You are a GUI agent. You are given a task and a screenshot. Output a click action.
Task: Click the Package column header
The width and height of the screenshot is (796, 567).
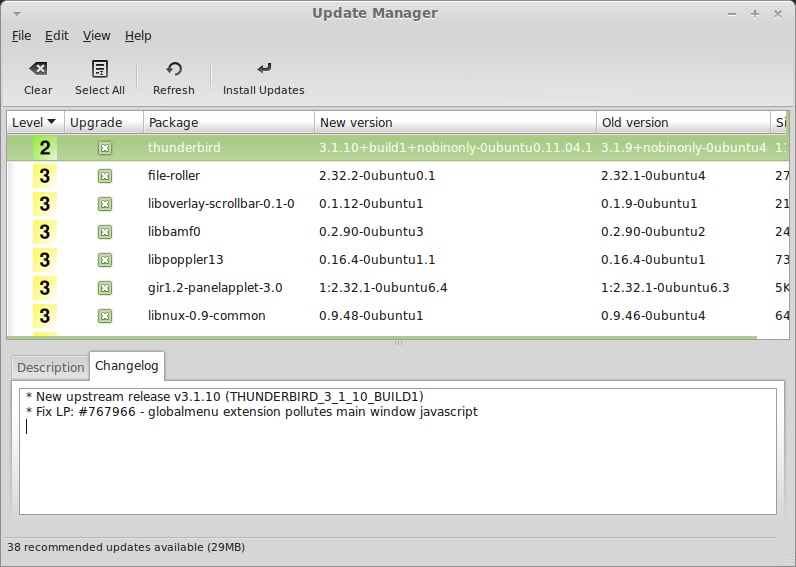coord(228,122)
